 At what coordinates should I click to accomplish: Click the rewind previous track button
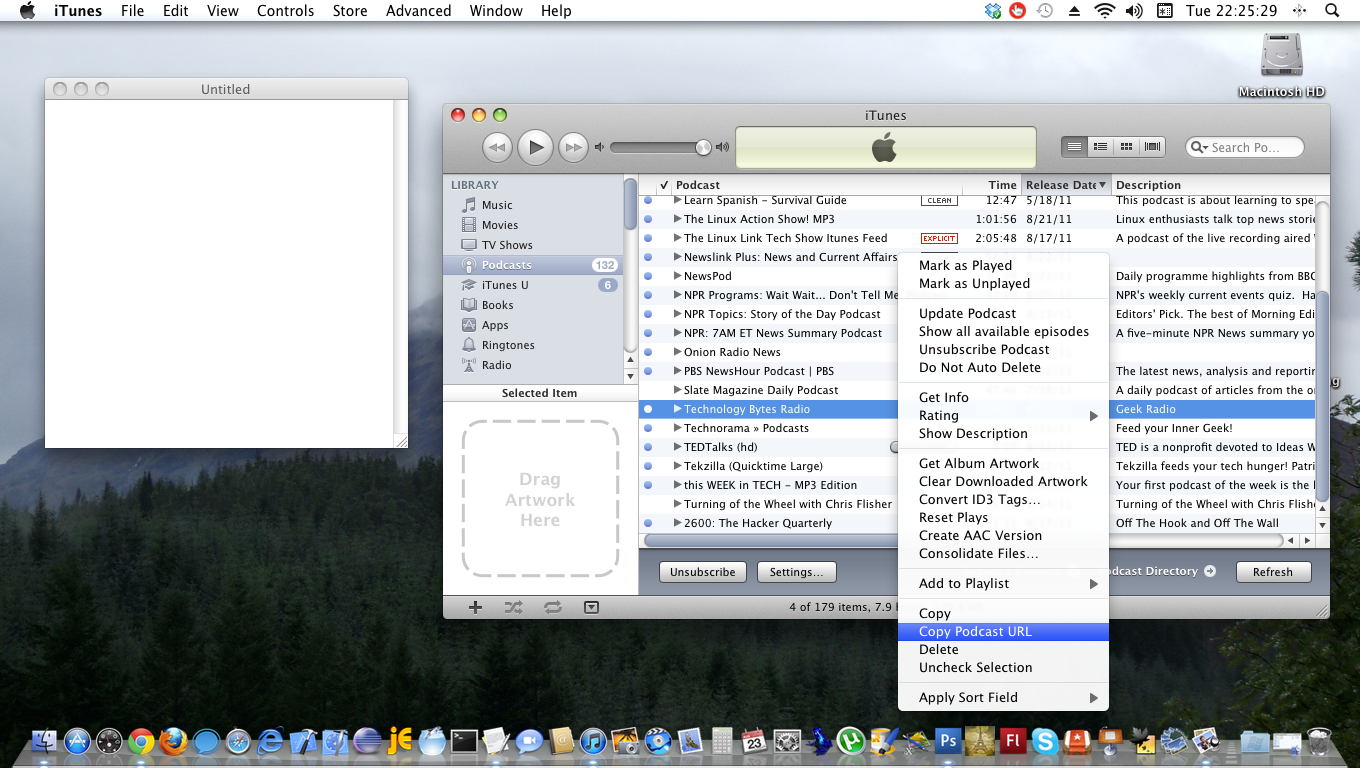click(x=497, y=148)
